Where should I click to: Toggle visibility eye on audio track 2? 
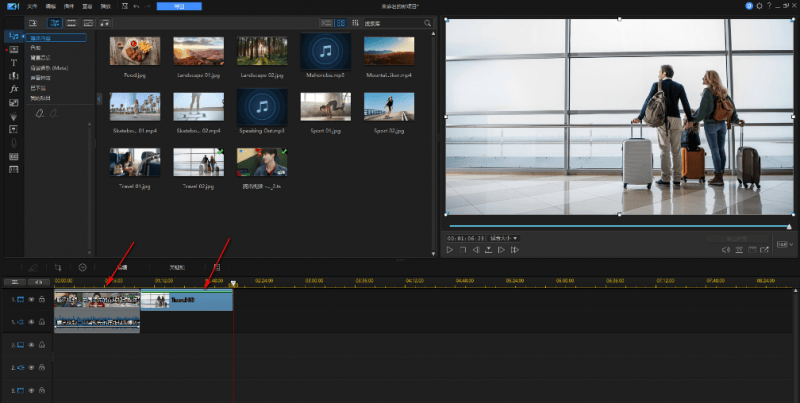coord(30,368)
